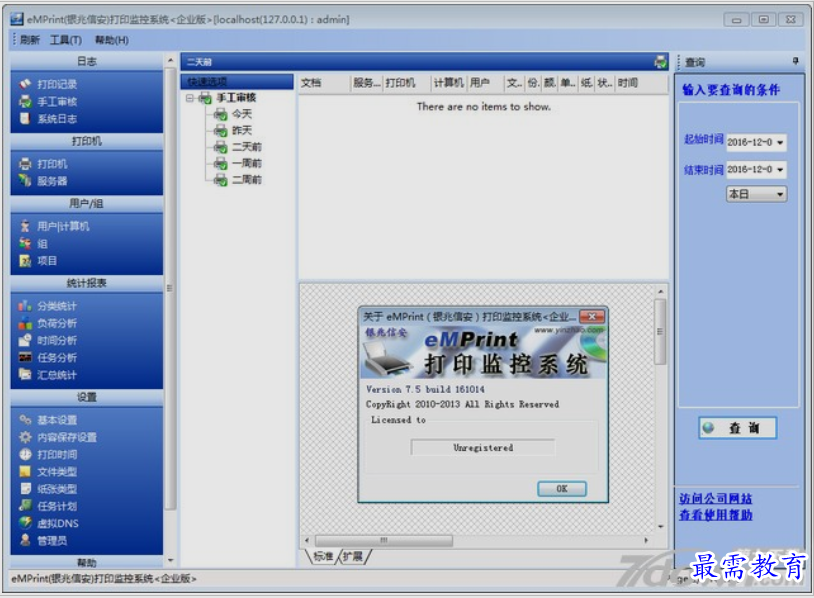Open 打印记录 print records in sidebar
Viewport: 814px width, 598px height.
pyautogui.click(x=57, y=85)
